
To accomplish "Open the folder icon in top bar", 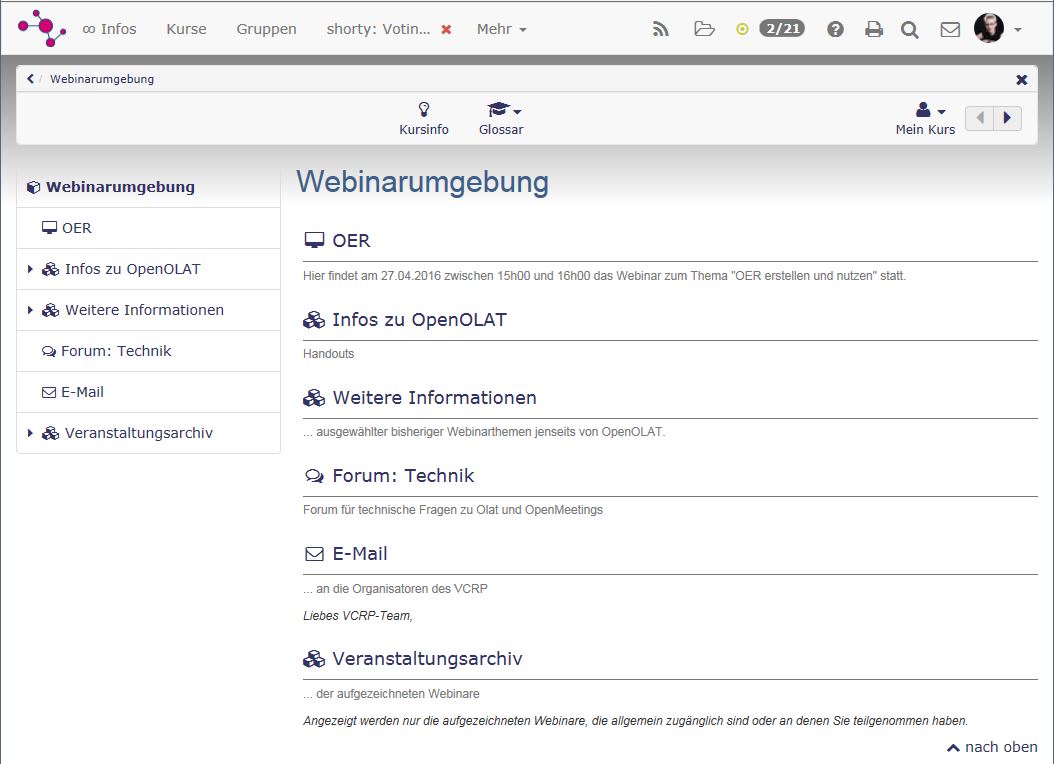I will coord(705,29).
